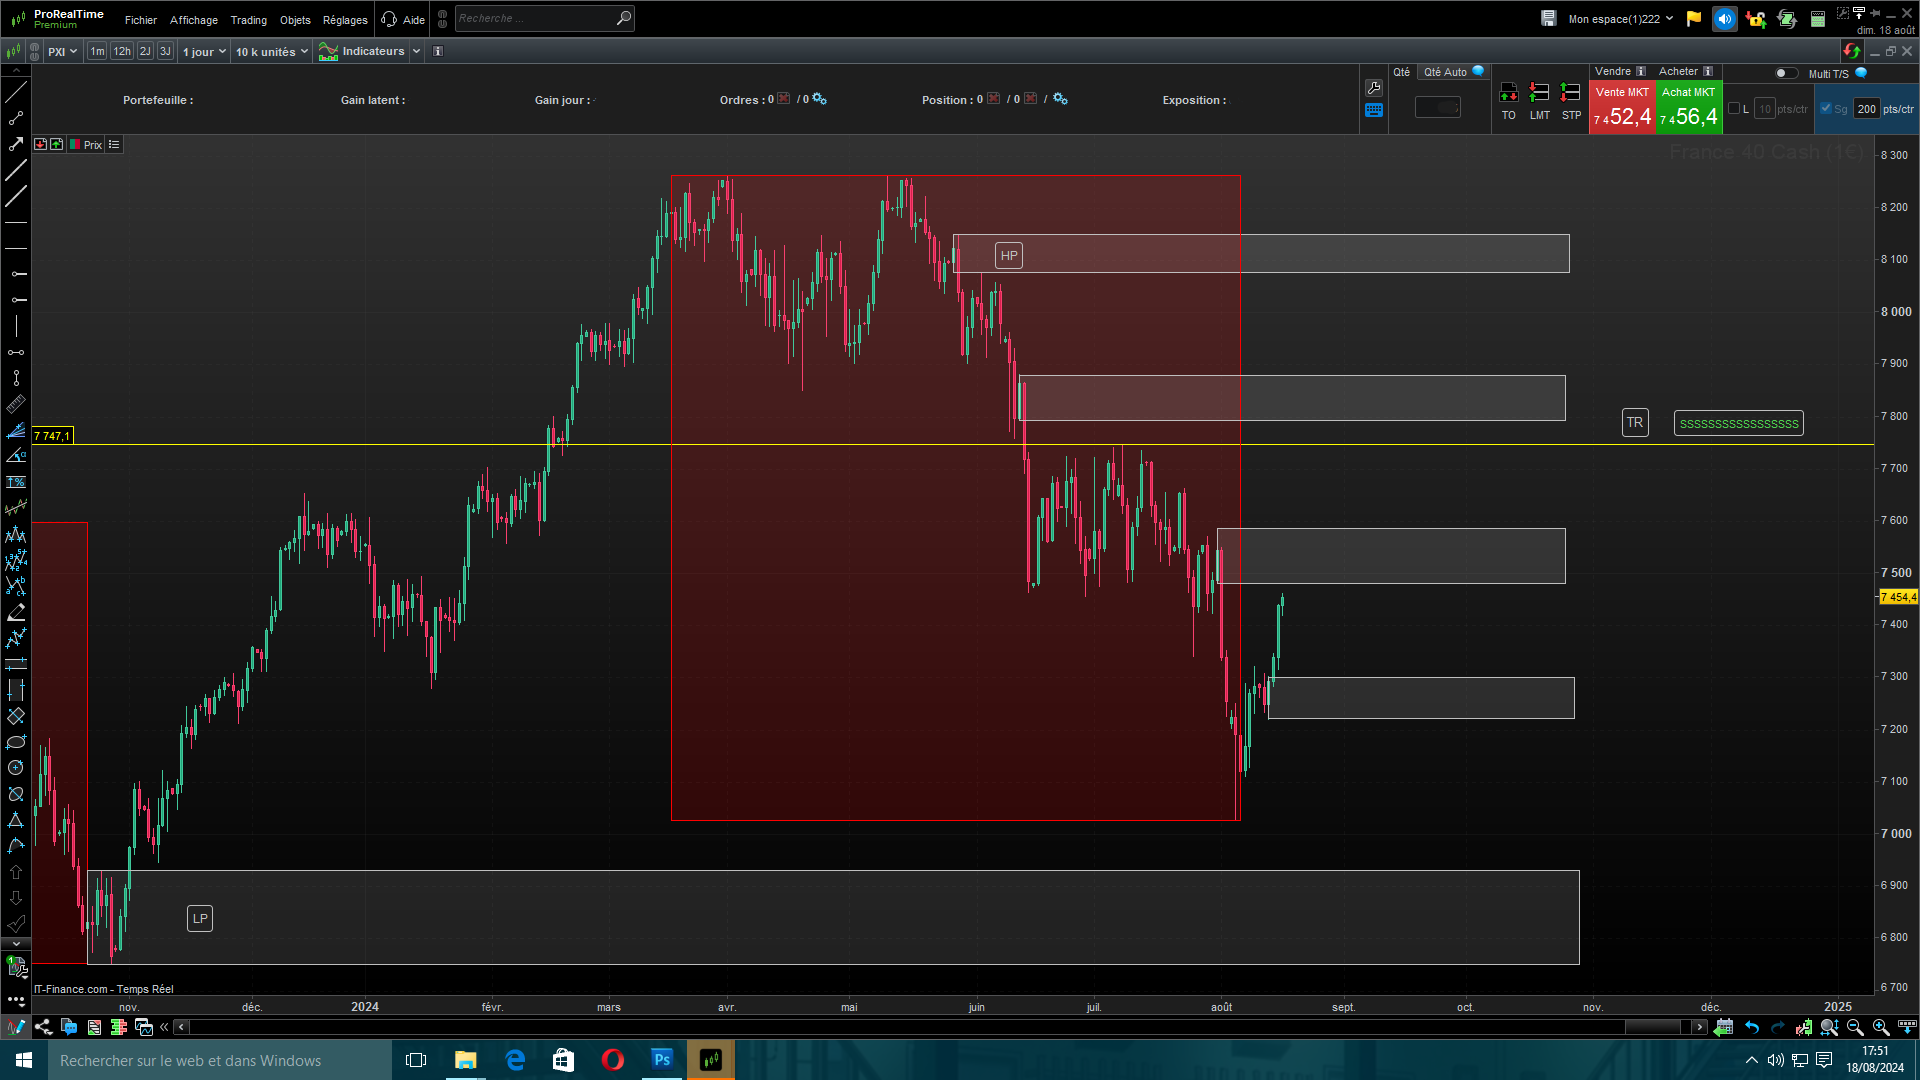Click the Achat MKT buy button
The image size is (1920, 1080).
(1689, 108)
